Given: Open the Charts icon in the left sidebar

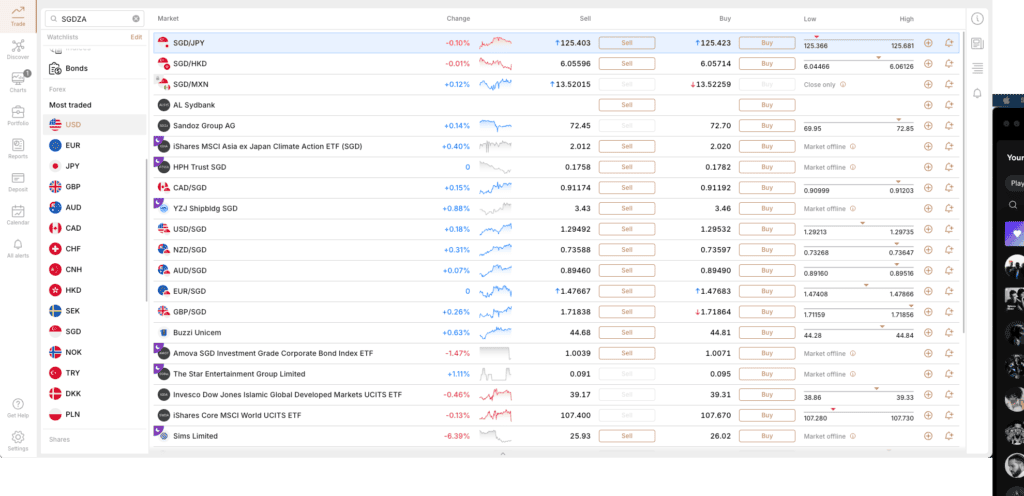Looking at the screenshot, I should pos(18,82).
